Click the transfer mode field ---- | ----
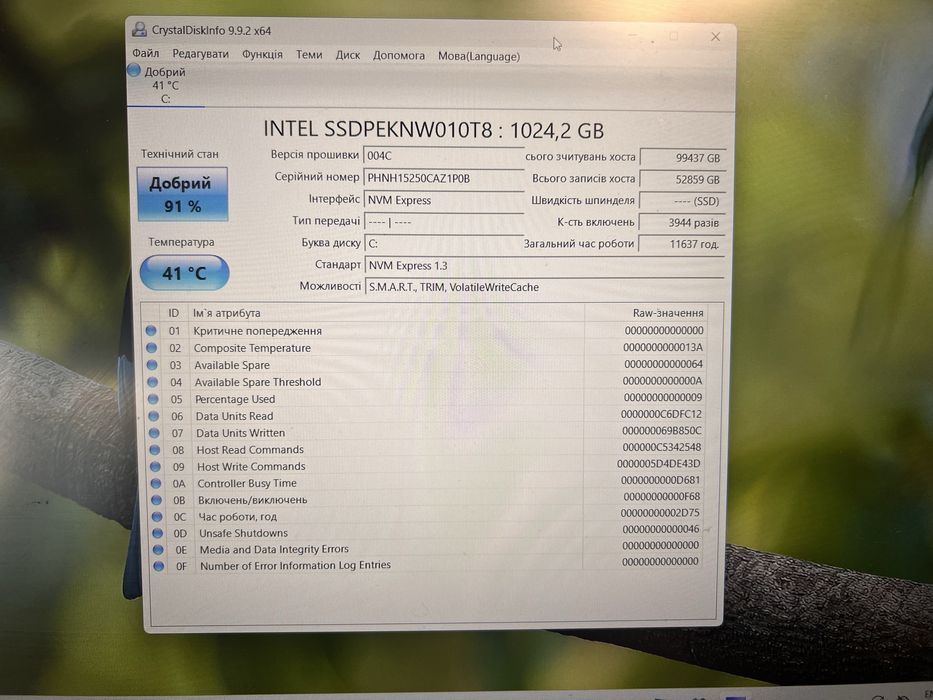 click(x=443, y=222)
